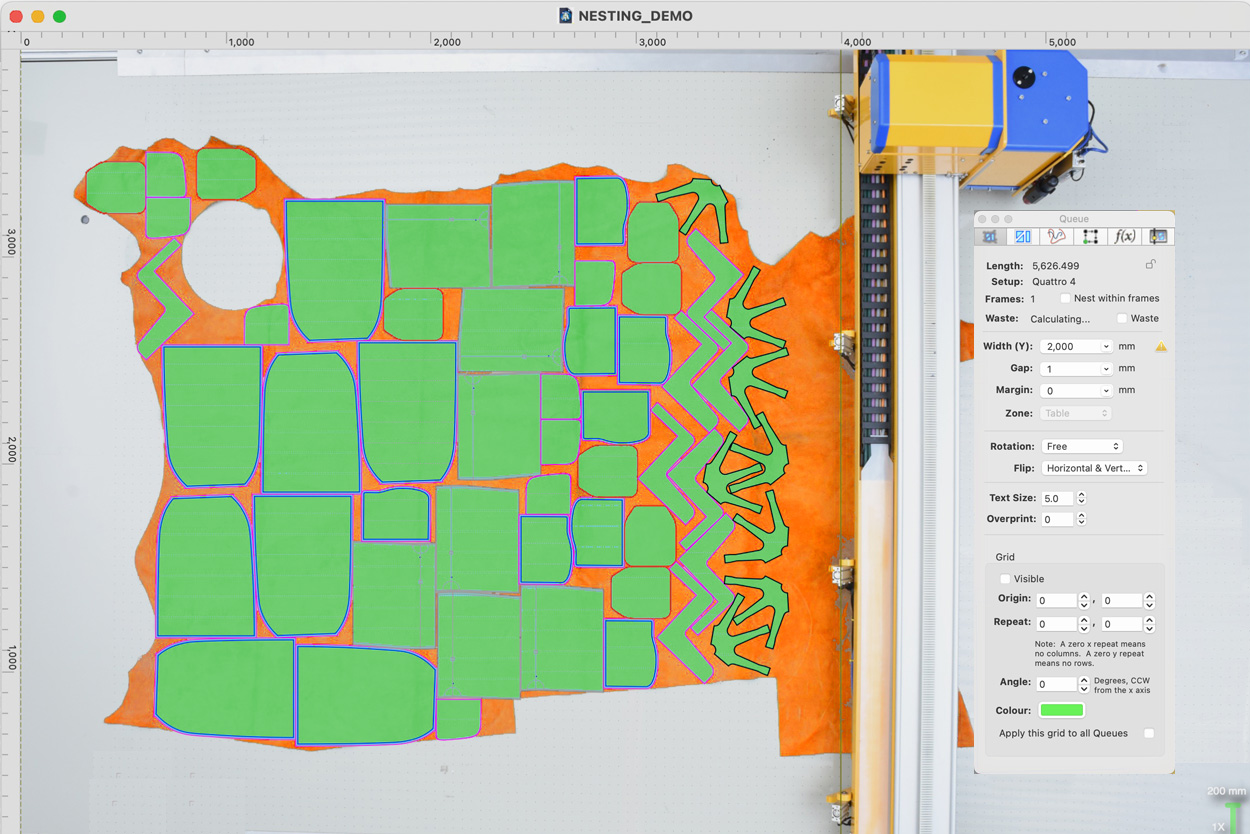Switch to the f(x) function tab
The image size is (1250, 834).
(x=1124, y=237)
